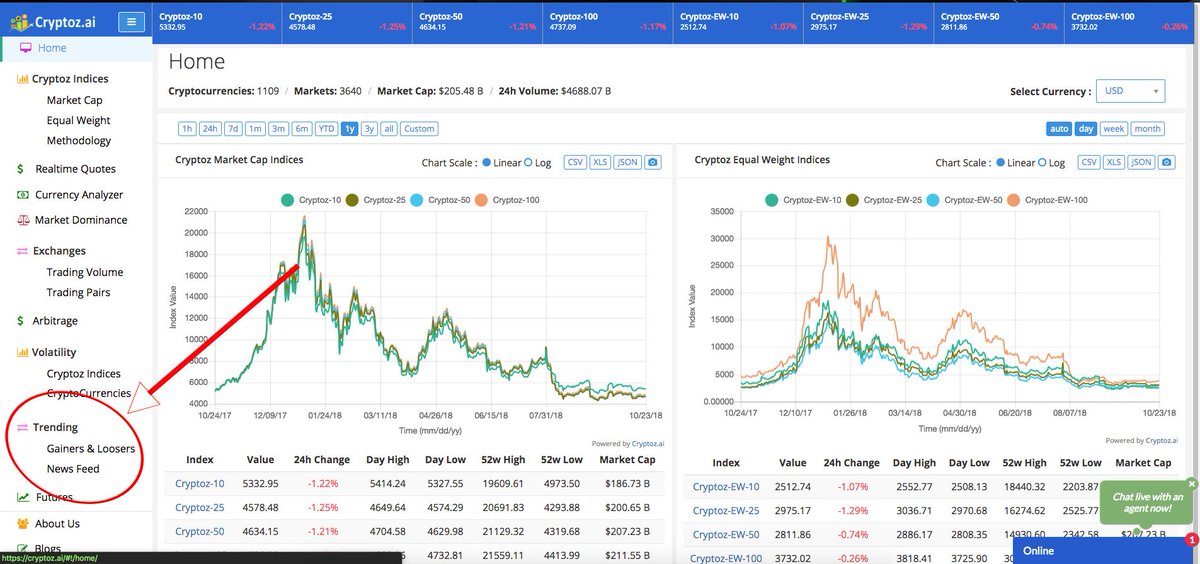Click the Home monitor icon in sidebar
Image resolution: width=1200 pixels, height=564 pixels.
(26, 48)
